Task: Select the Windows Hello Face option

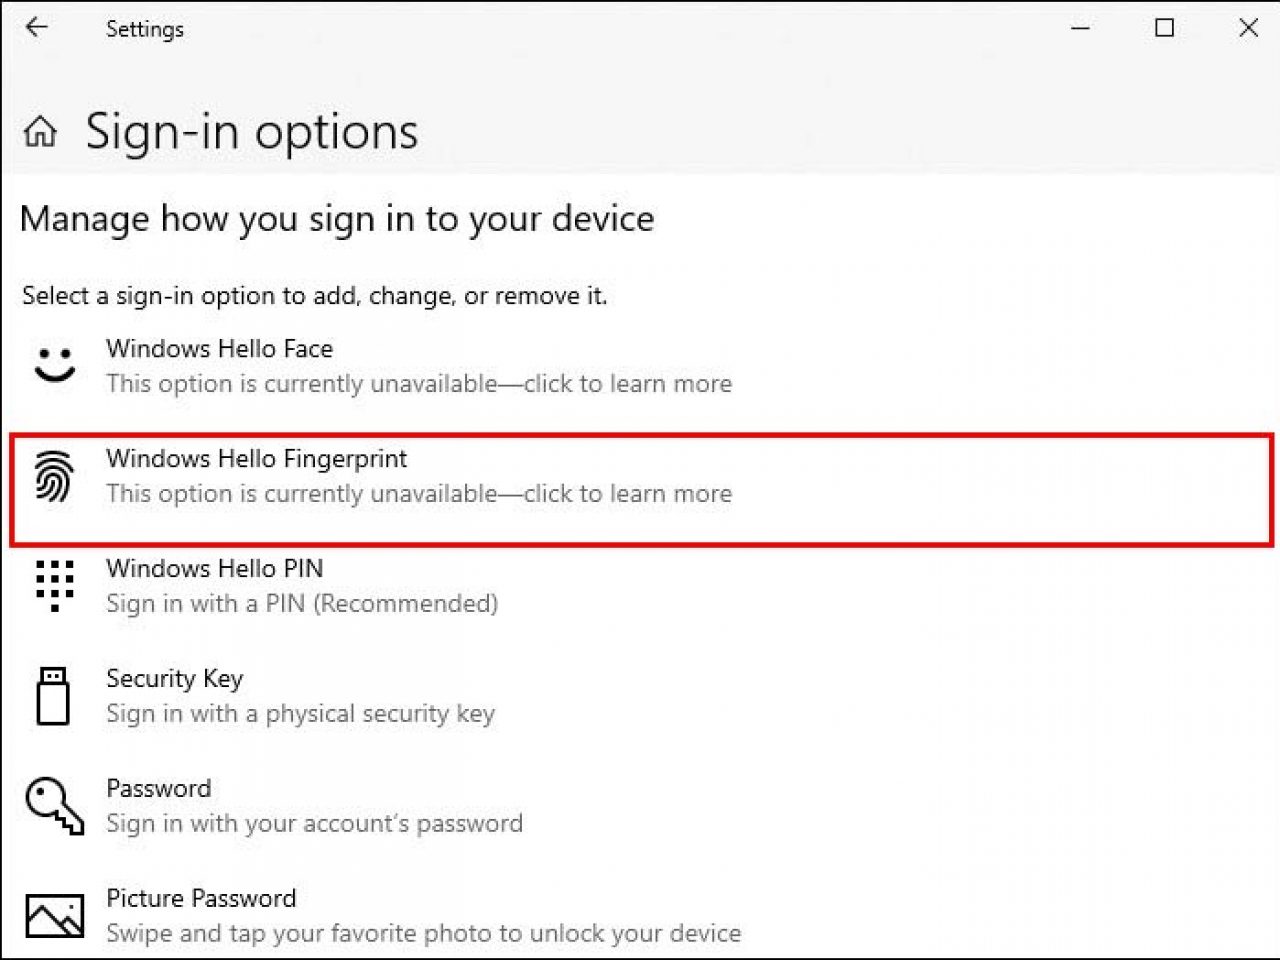Action: pyautogui.click(x=220, y=349)
